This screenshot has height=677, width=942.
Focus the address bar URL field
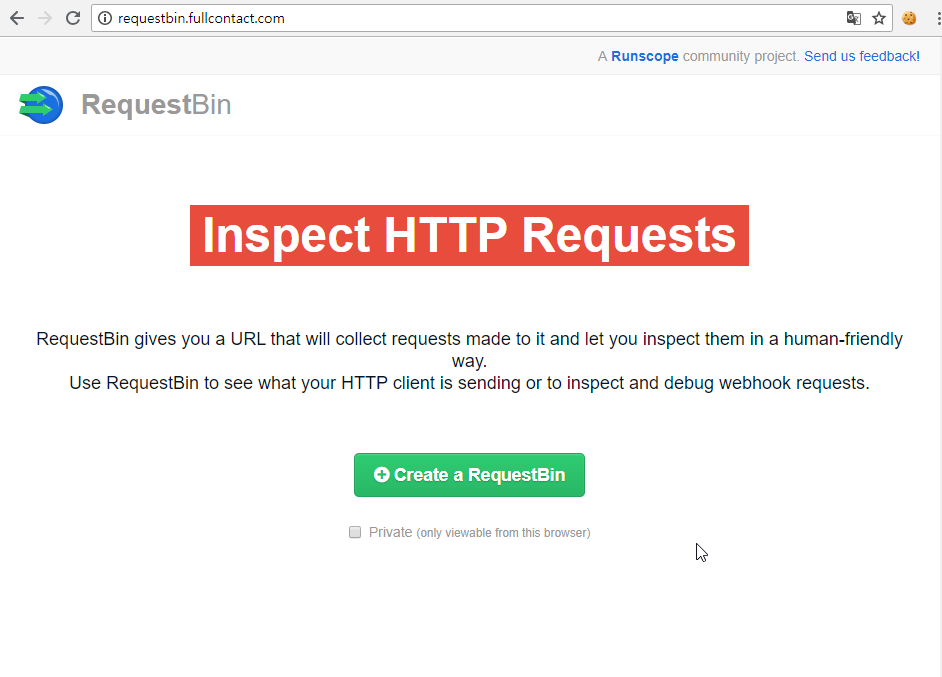click(x=400, y=18)
